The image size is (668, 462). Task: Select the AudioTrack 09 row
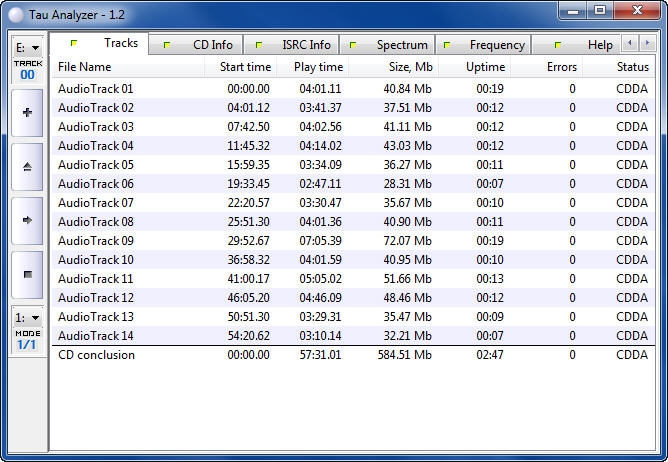[96, 241]
